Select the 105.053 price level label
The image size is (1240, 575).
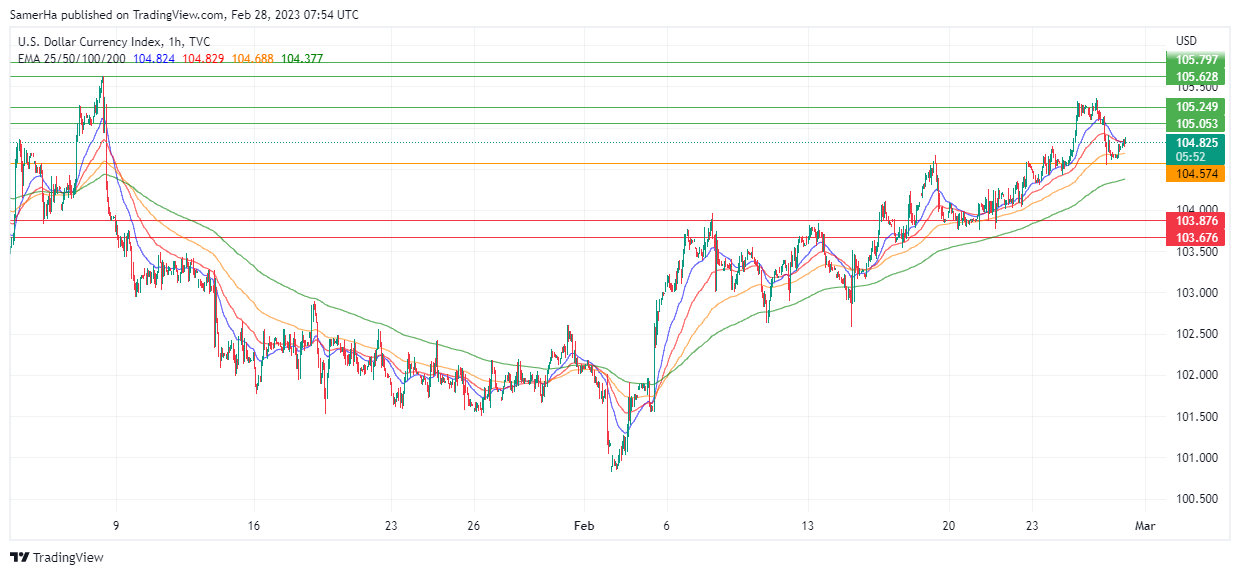(x=1196, y=124)
